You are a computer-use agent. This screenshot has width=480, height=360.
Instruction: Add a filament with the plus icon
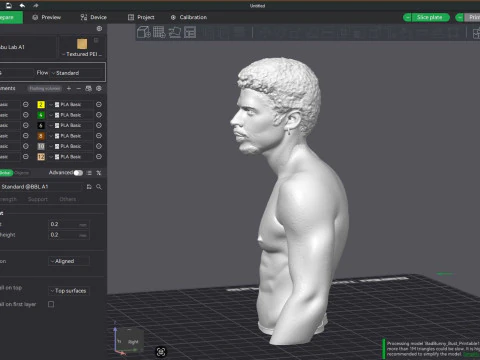[69, 89]
